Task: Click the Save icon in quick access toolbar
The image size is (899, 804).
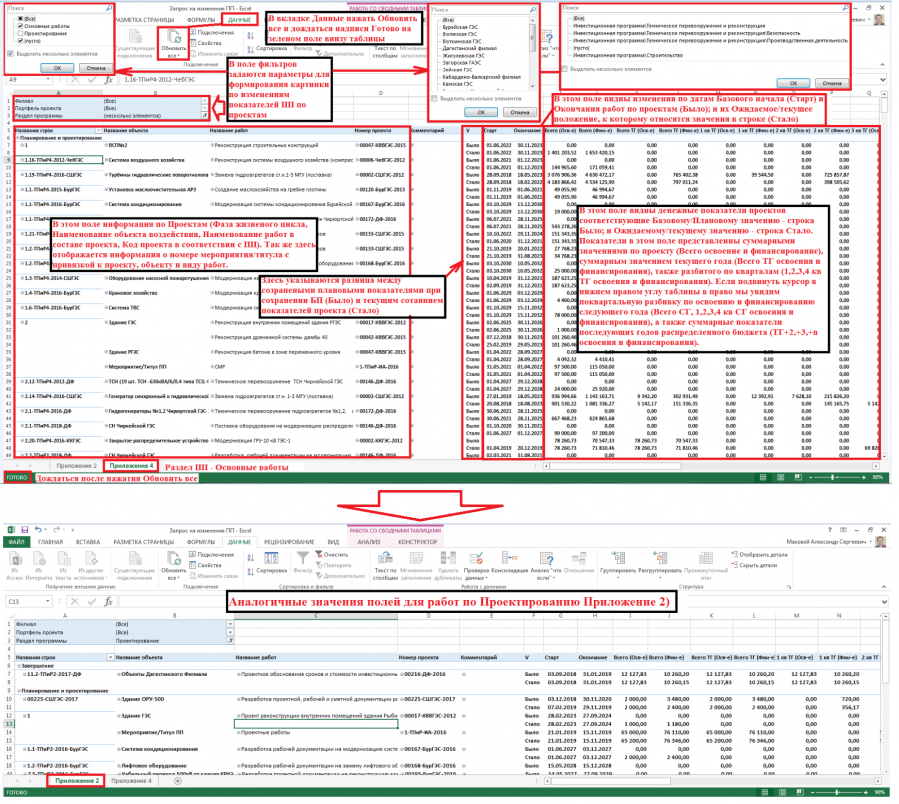Action: tap(25, 530)
